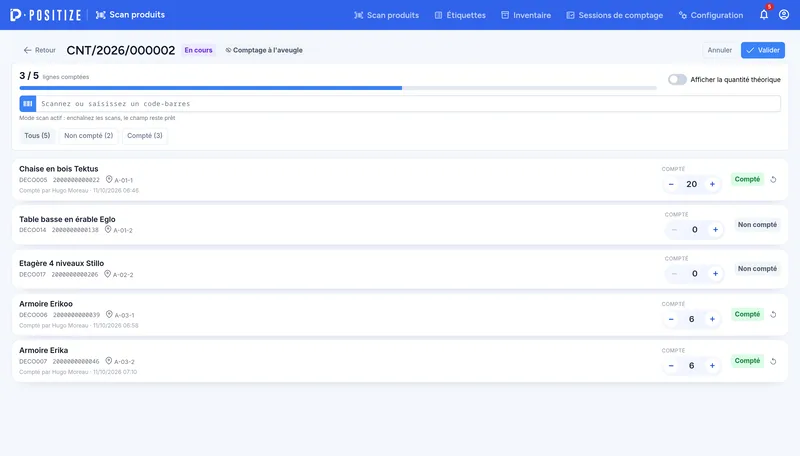Click Non compté badge for Table basse Eglo

coord(757,224)
